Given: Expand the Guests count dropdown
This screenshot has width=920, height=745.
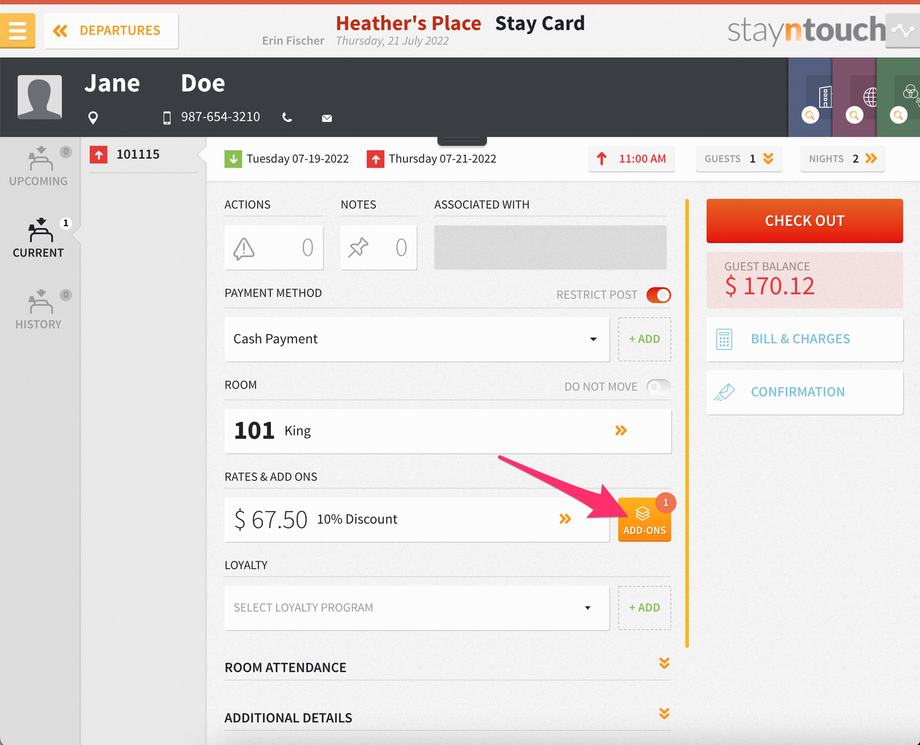Looking at the screenshot, I should point(739,159).
